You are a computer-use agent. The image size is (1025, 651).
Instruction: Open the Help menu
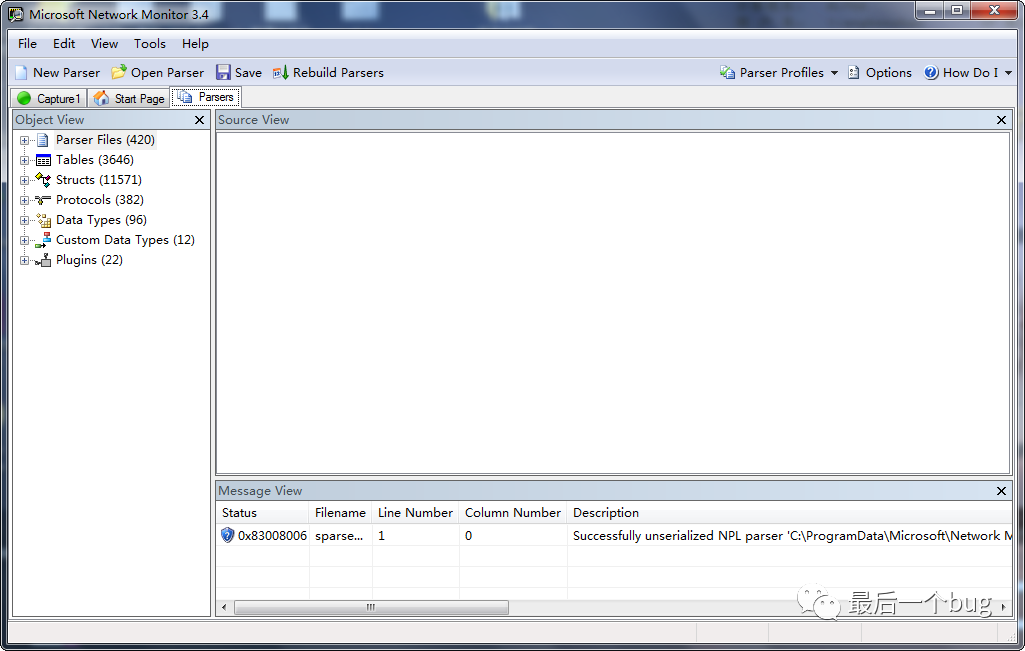point(195,44)
